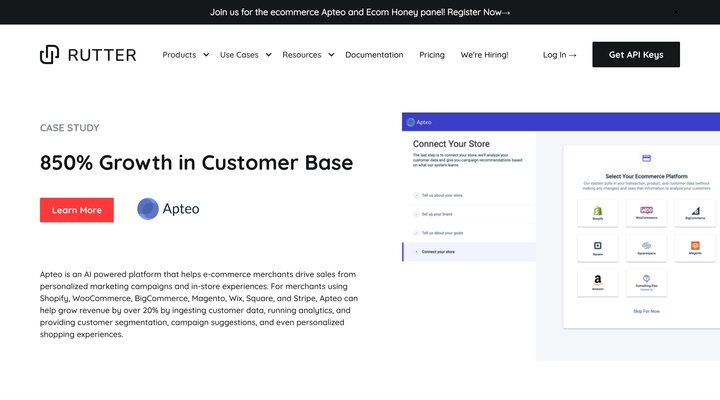The image size is (720, 400).
Task: Select the WooCommerce platform tile
Action: coord(646,212)
